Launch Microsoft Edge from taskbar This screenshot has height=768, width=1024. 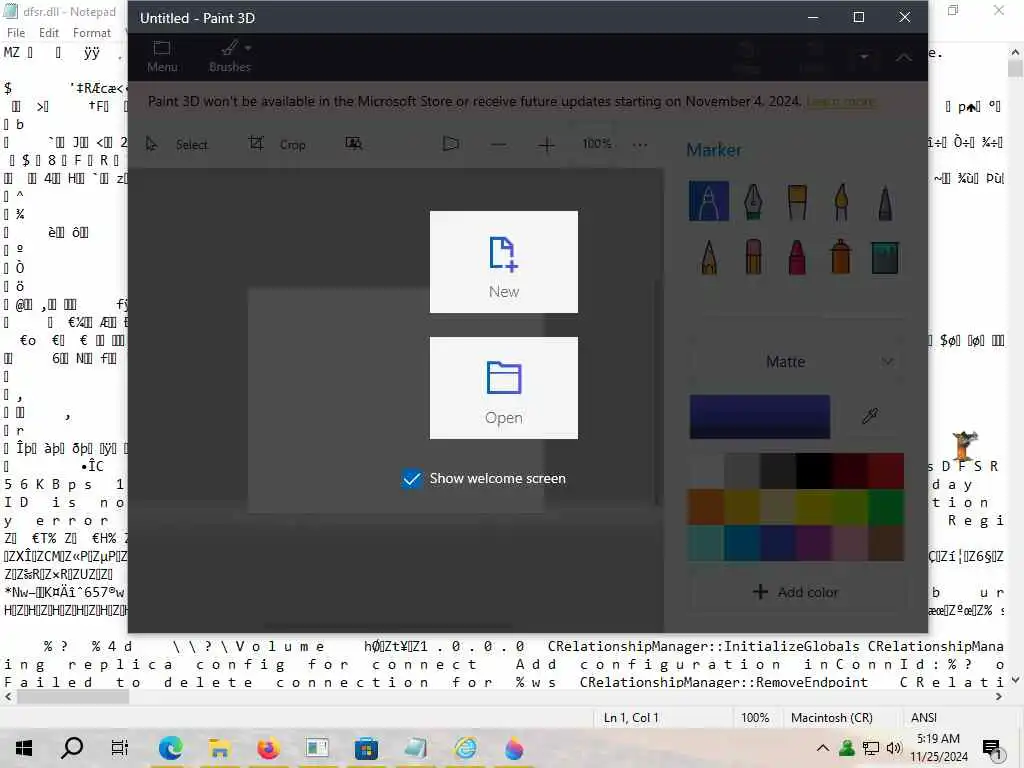[x=170, y=748]
